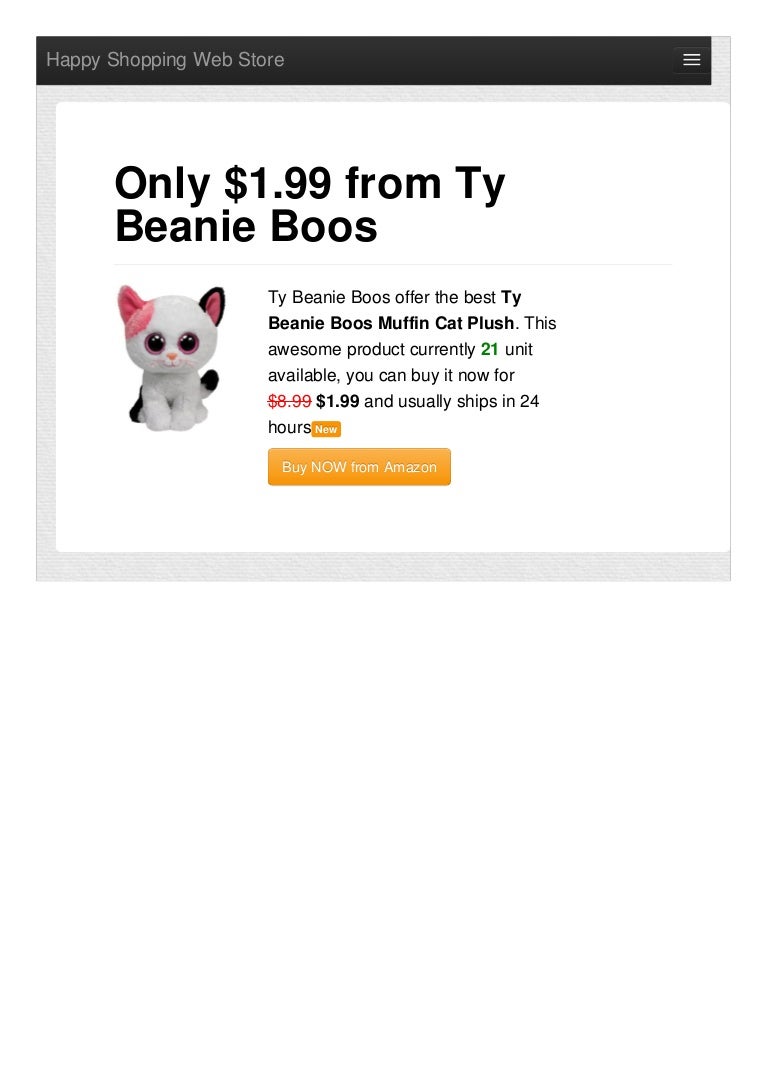This screenshot has height=1087, width=768.
Task: Click the word 'hours' before New badge
Action: pos(290,428)
